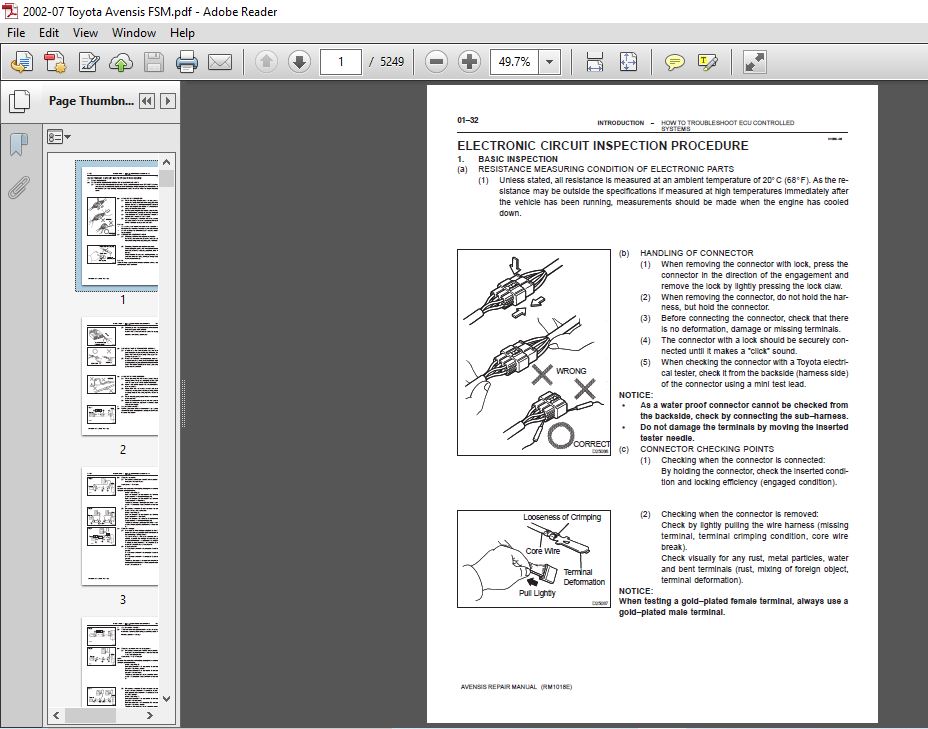928x729 pixels.
Task: Open the Window menu
Action: pyautogui.click(x=134, y=33)
